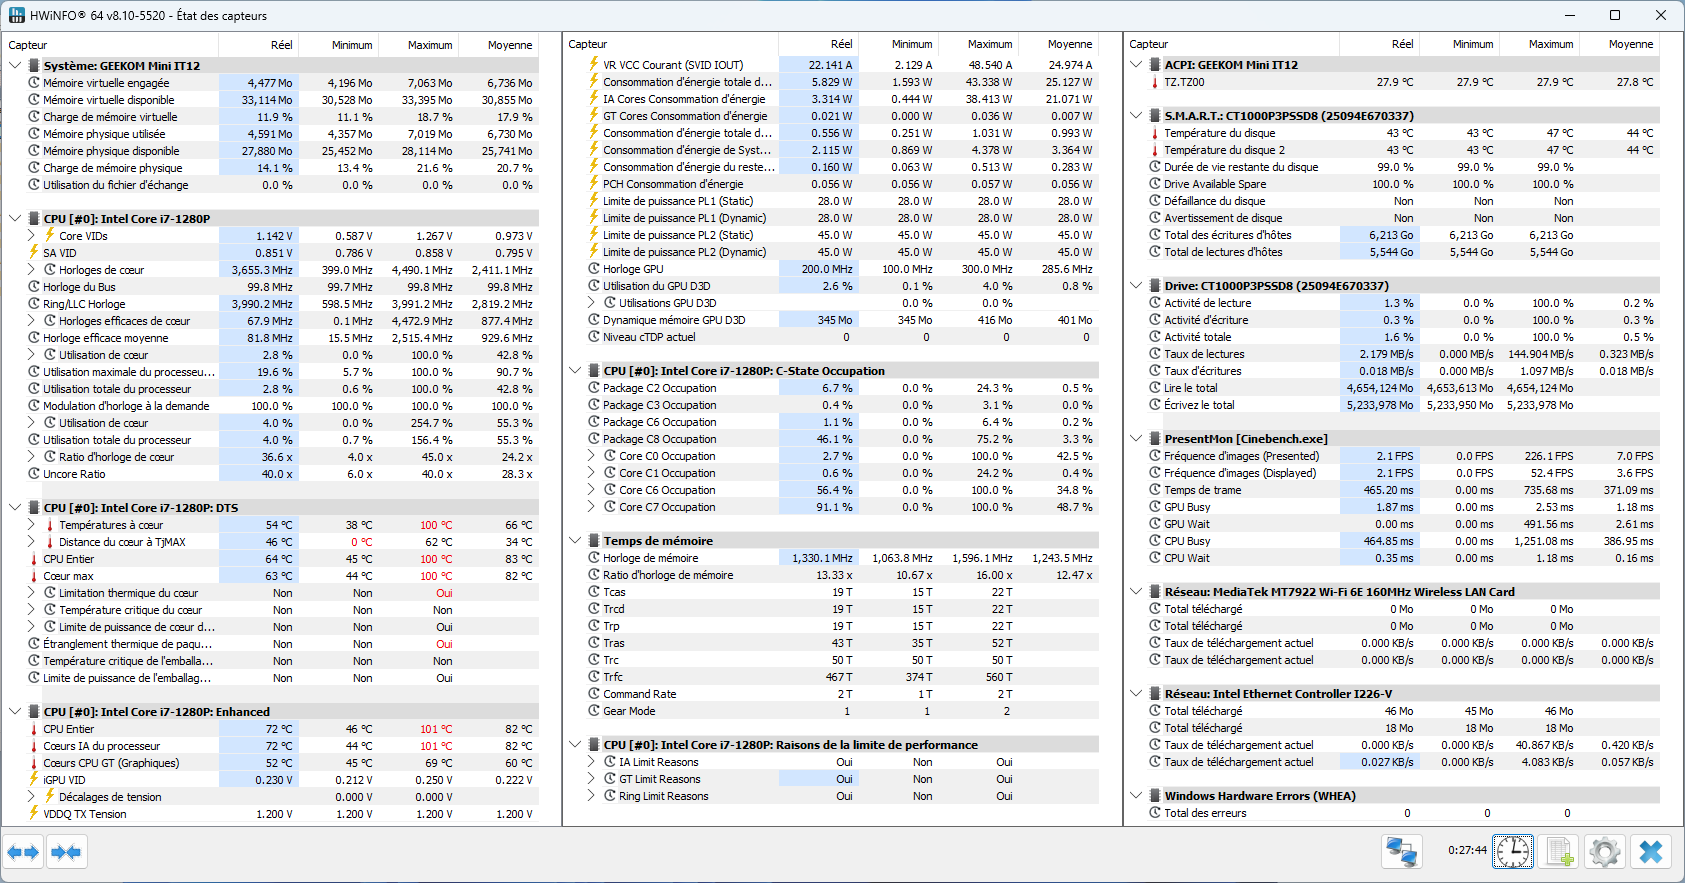Click the thermometer icon beside Cœurs CPU GT (Graphiques)
Image resolution: width=1685 pixels, height=883 pixels.
34,763
